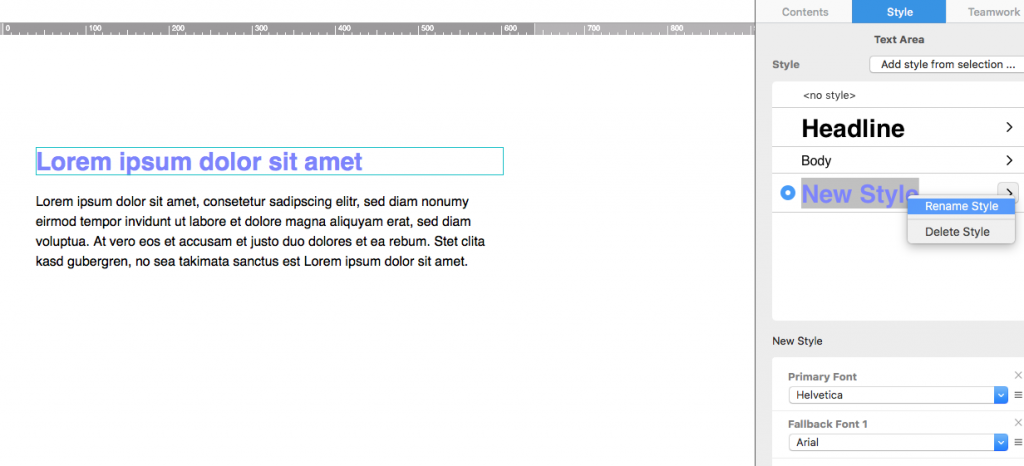This screenshot has width=1024, height=466.
Task: Choose Rename Style from context menu
Action: pyautogui.click(x=961, y=206)
